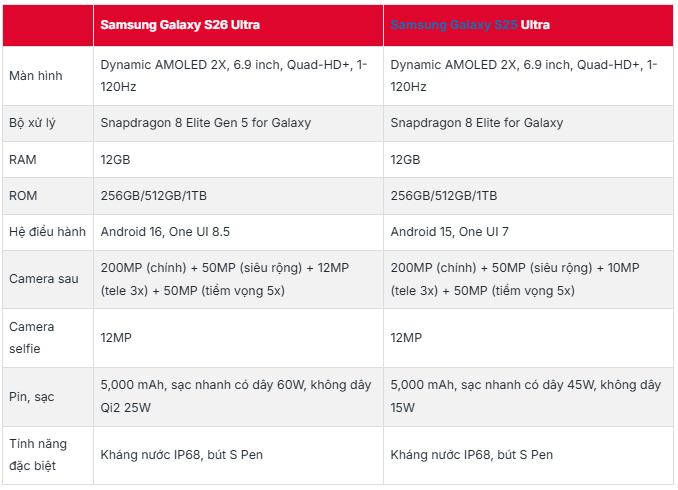This screenshot has width=678, height=490.
Task: Open the Samsung Galaxy S25 link
Action: coord(453,25)
